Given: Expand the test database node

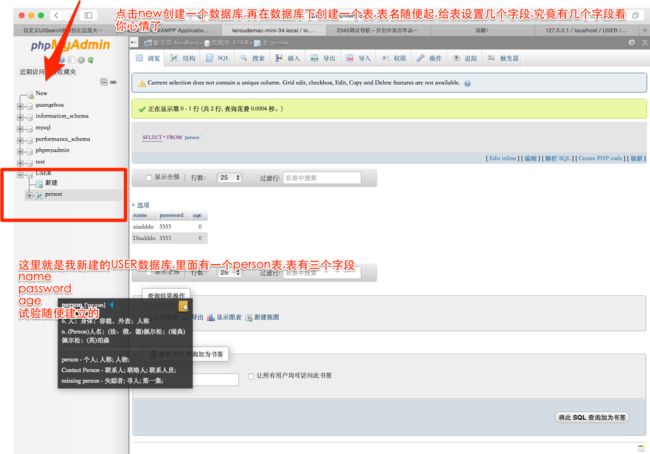Looking at the screenshot, I should [x=20, y=163].
